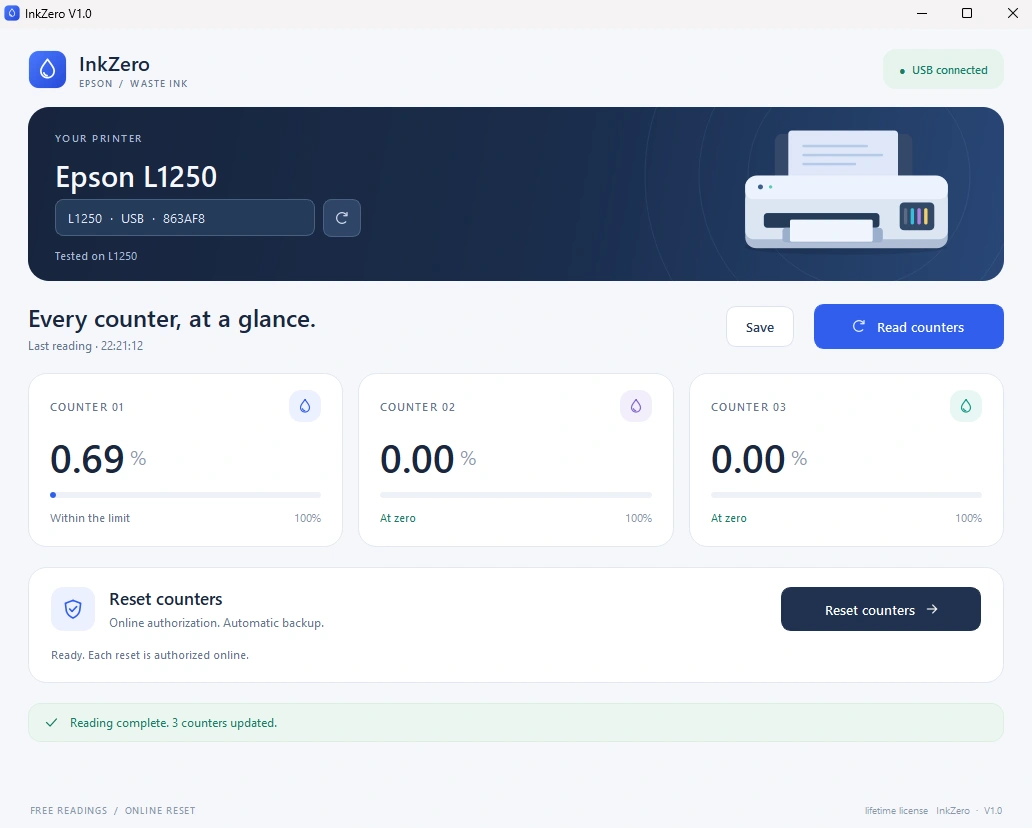Click the 'EPSON / WASTE INK' subtitle
The image size is (1032, 828).
[134, 84]
